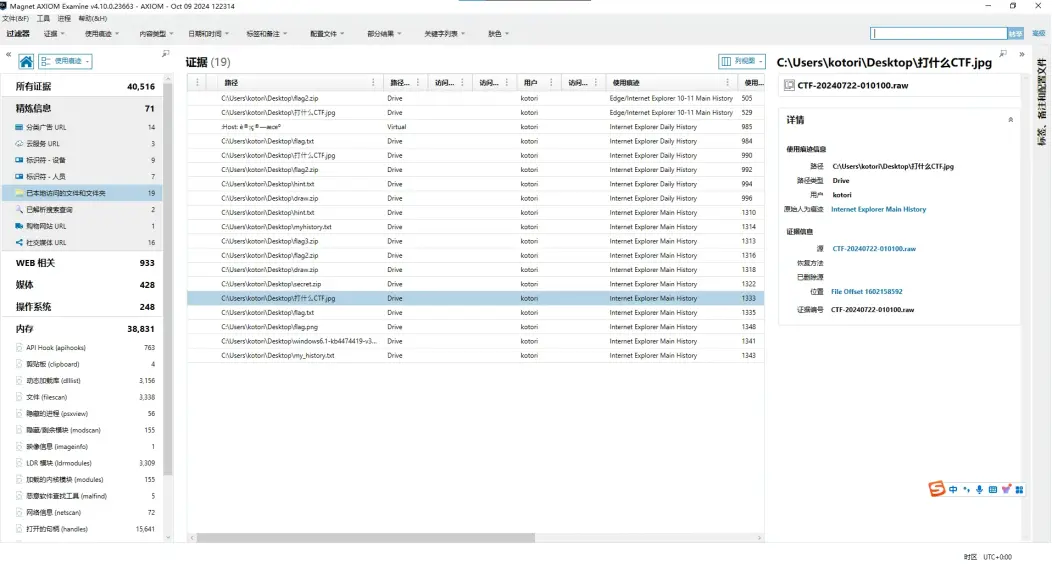The image size is (1052, 566).
Task: Click the file icon next to CTF-20240722-010100.raw header
Action: click(788, 86)
